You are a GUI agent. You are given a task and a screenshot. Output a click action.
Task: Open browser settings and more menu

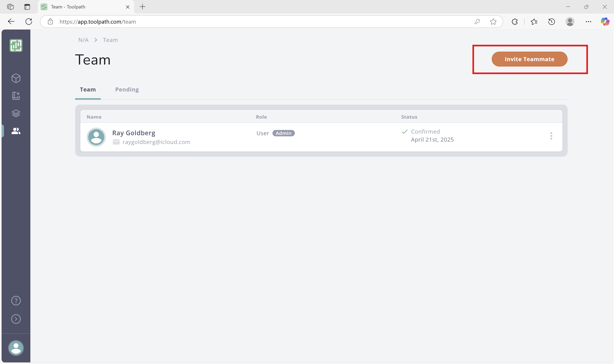[x=588, y=22]
